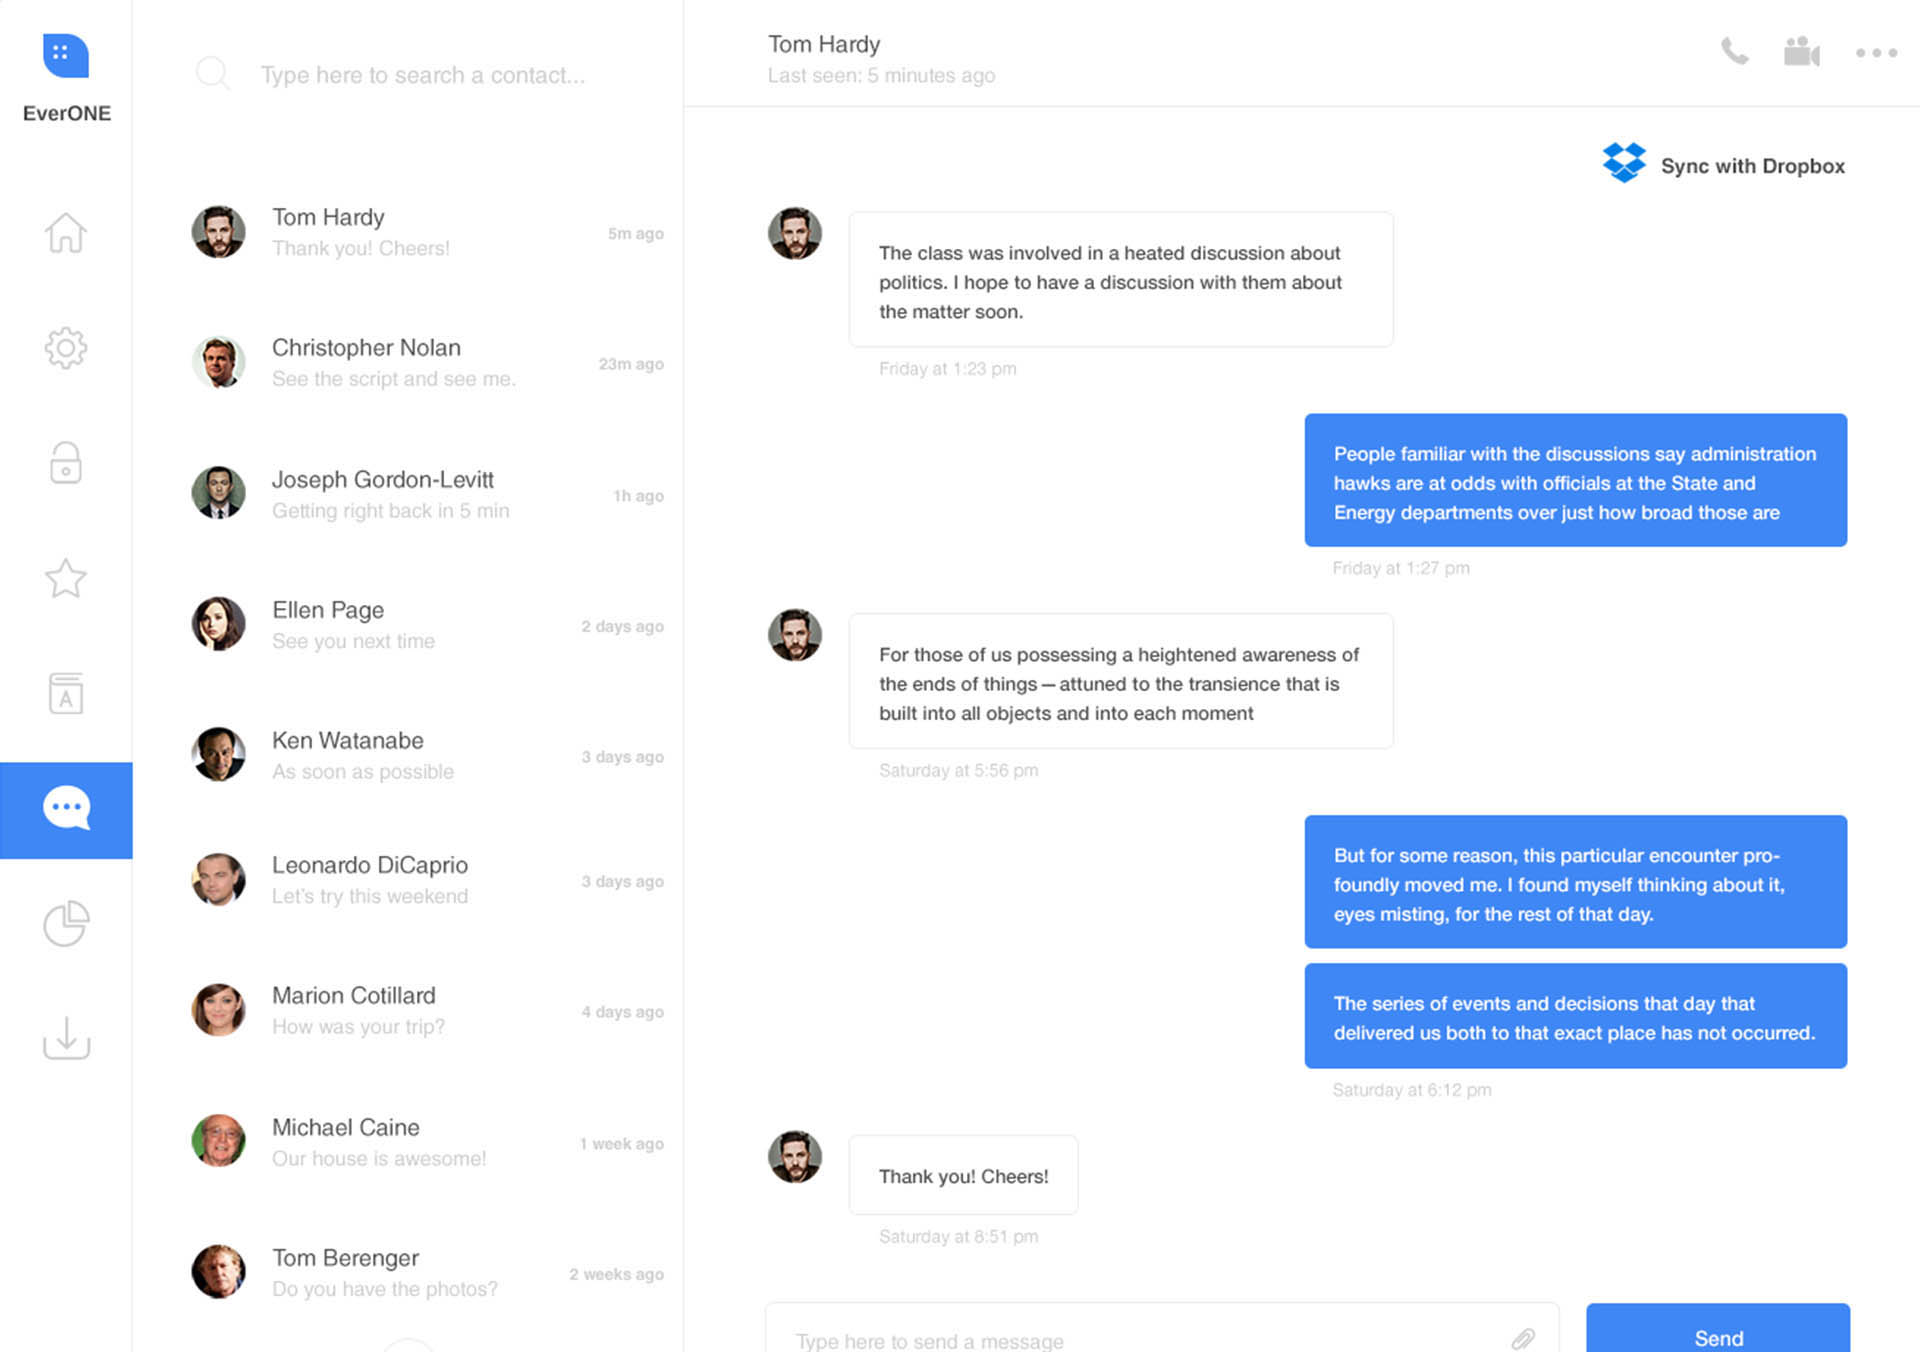Click the lock icon in sidebar
This screenshot has width=1920, height=1352.
(66, 463)
